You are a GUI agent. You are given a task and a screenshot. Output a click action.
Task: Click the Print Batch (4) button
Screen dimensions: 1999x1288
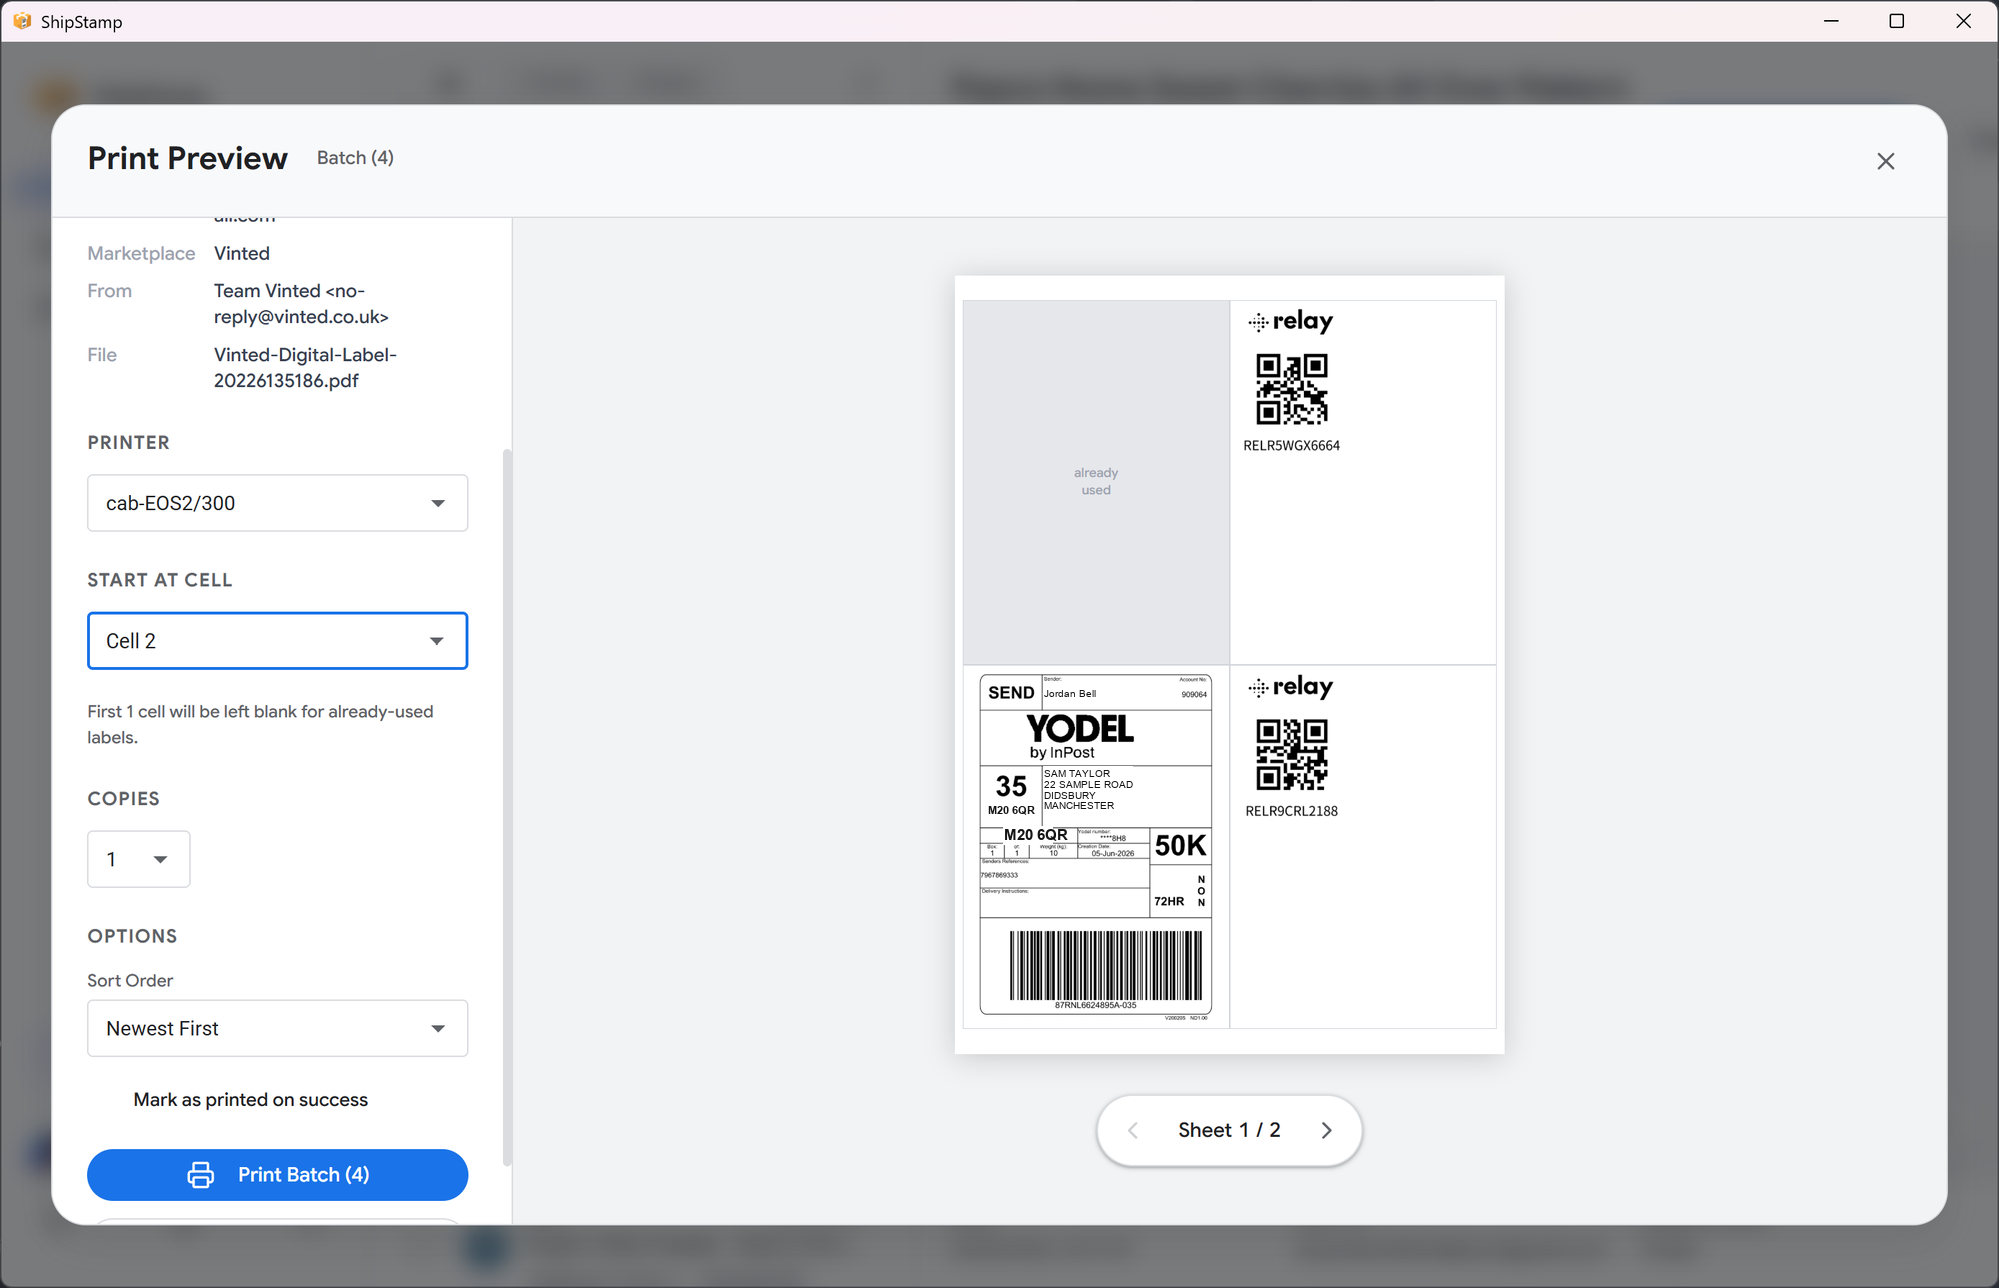277,1175
